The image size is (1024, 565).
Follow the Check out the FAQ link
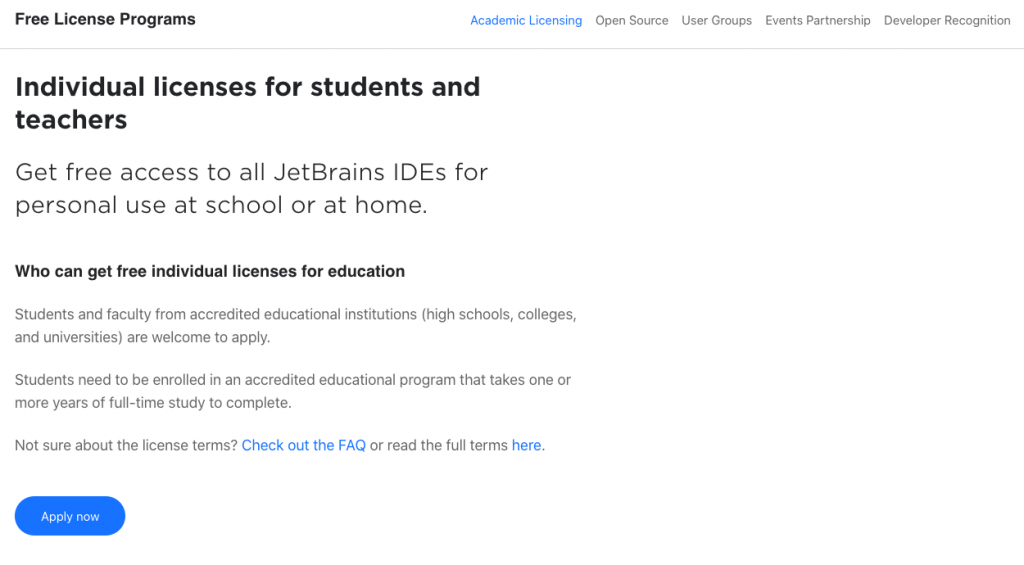pyautogui.click(x=304, y=445)
